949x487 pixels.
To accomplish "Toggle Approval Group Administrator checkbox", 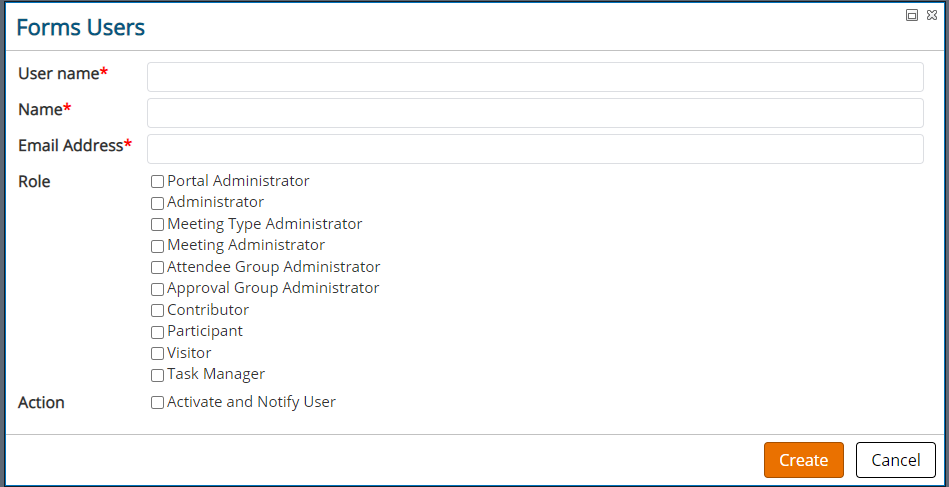I will [157, 289].
